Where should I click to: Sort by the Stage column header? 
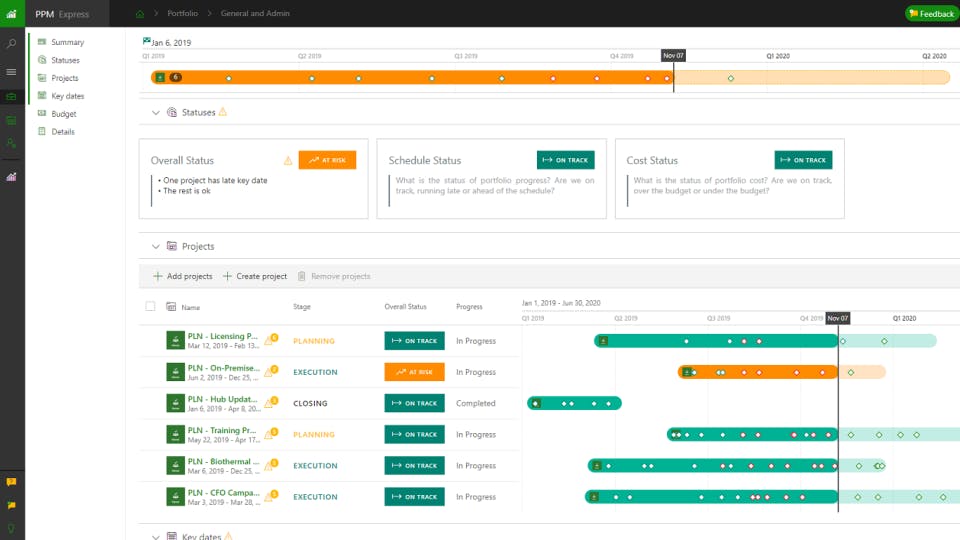coord(302,307)
